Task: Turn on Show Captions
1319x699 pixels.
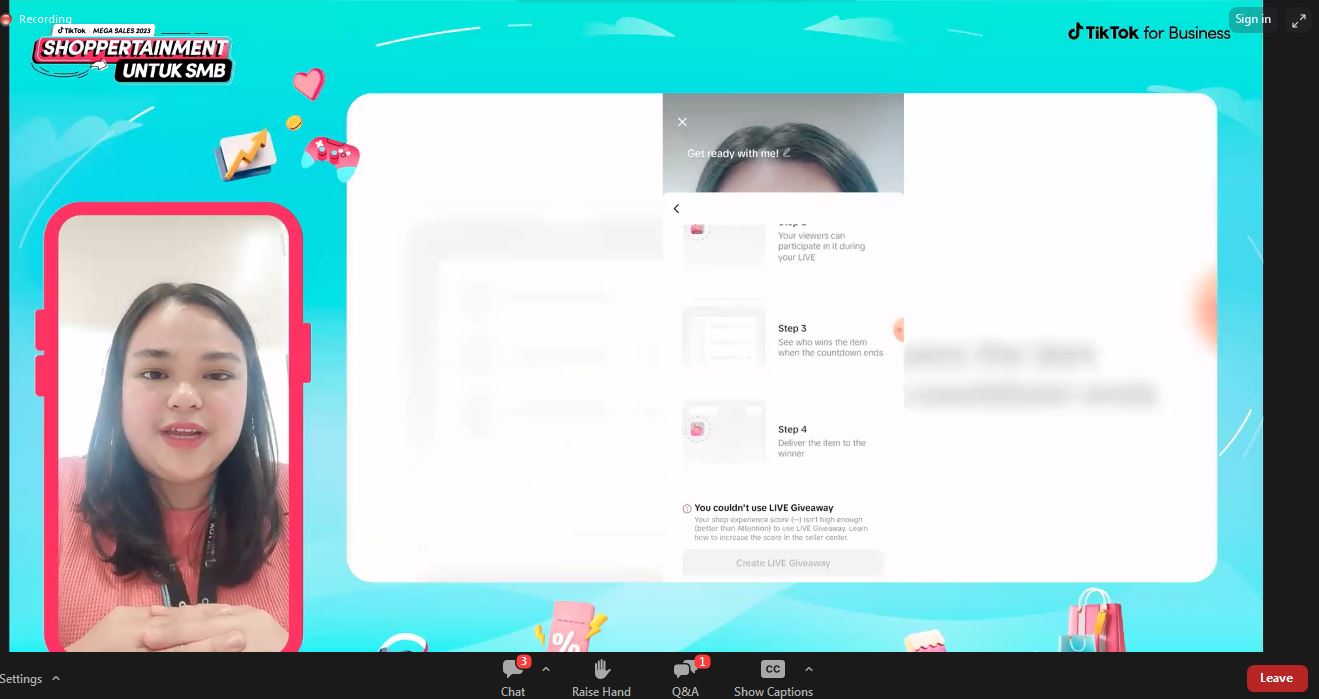Action: coord(773,677)
